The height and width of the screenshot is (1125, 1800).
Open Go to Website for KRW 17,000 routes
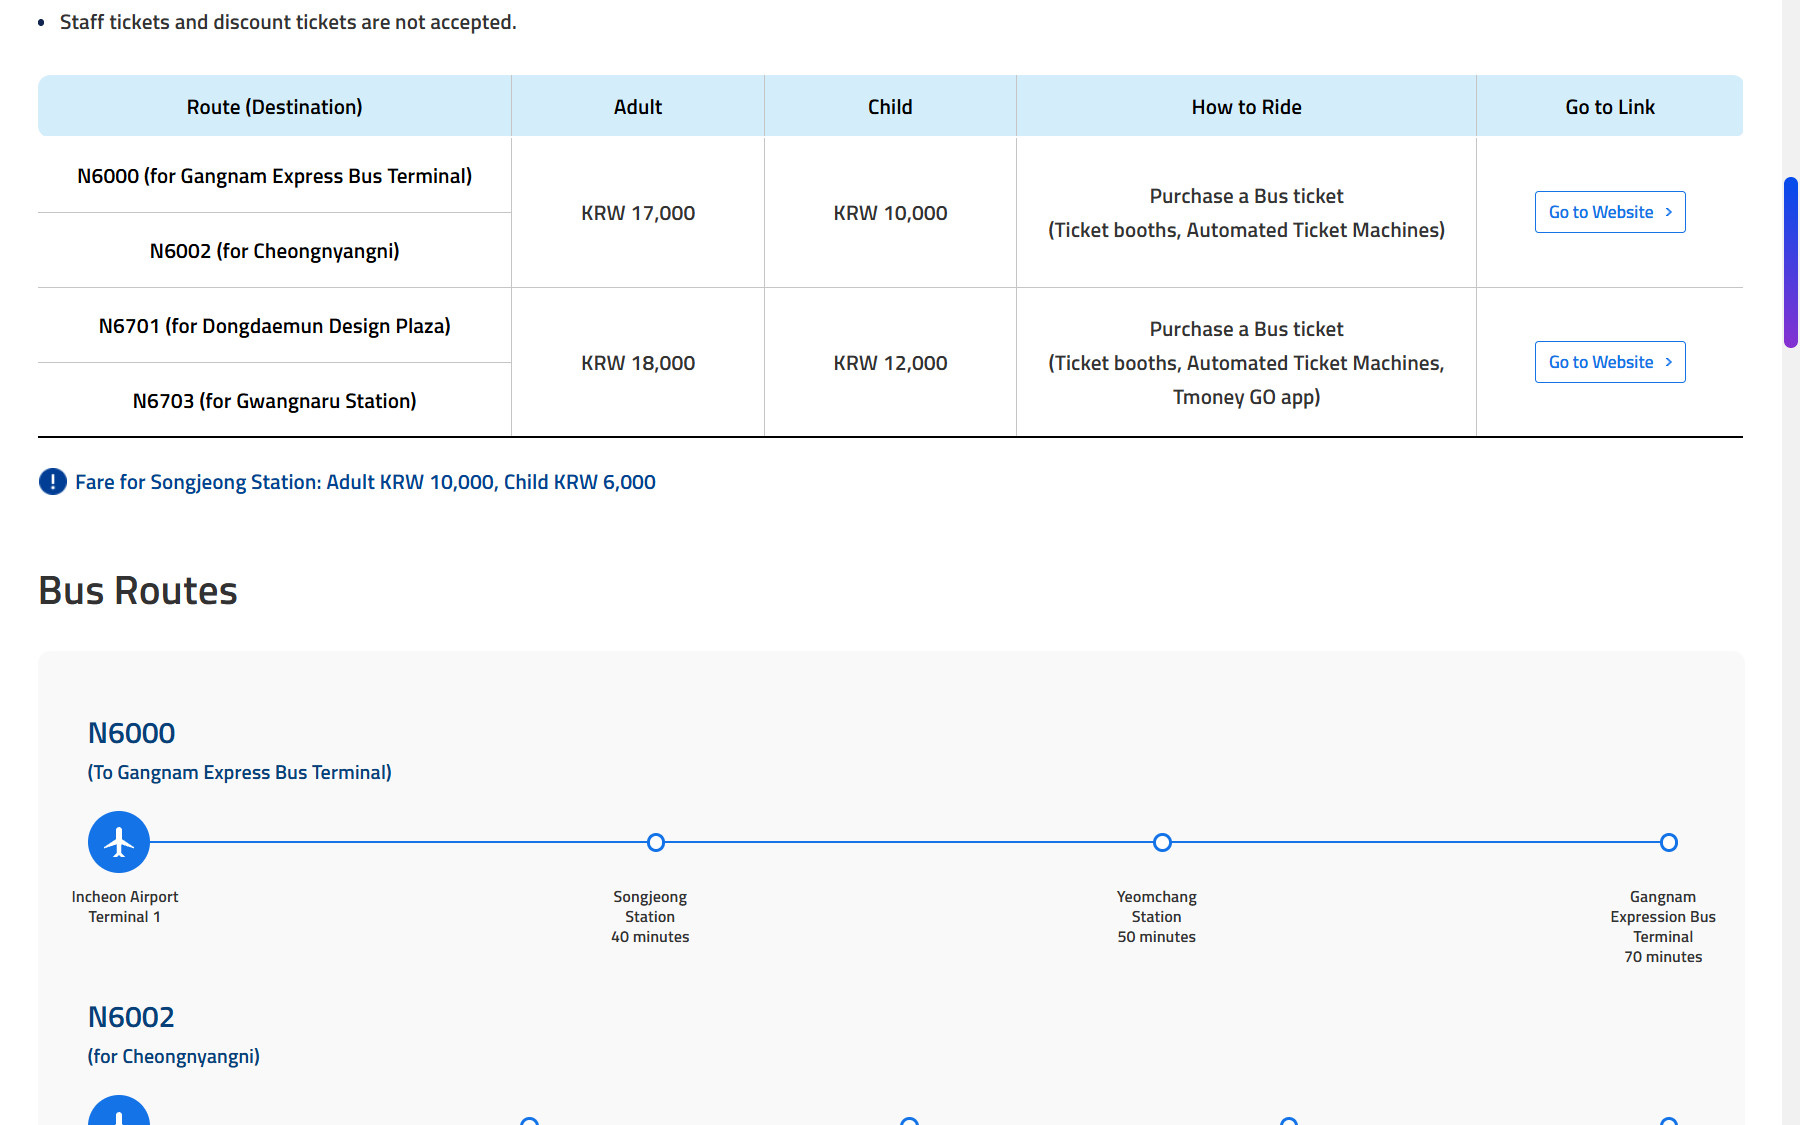pos(1610,212)
